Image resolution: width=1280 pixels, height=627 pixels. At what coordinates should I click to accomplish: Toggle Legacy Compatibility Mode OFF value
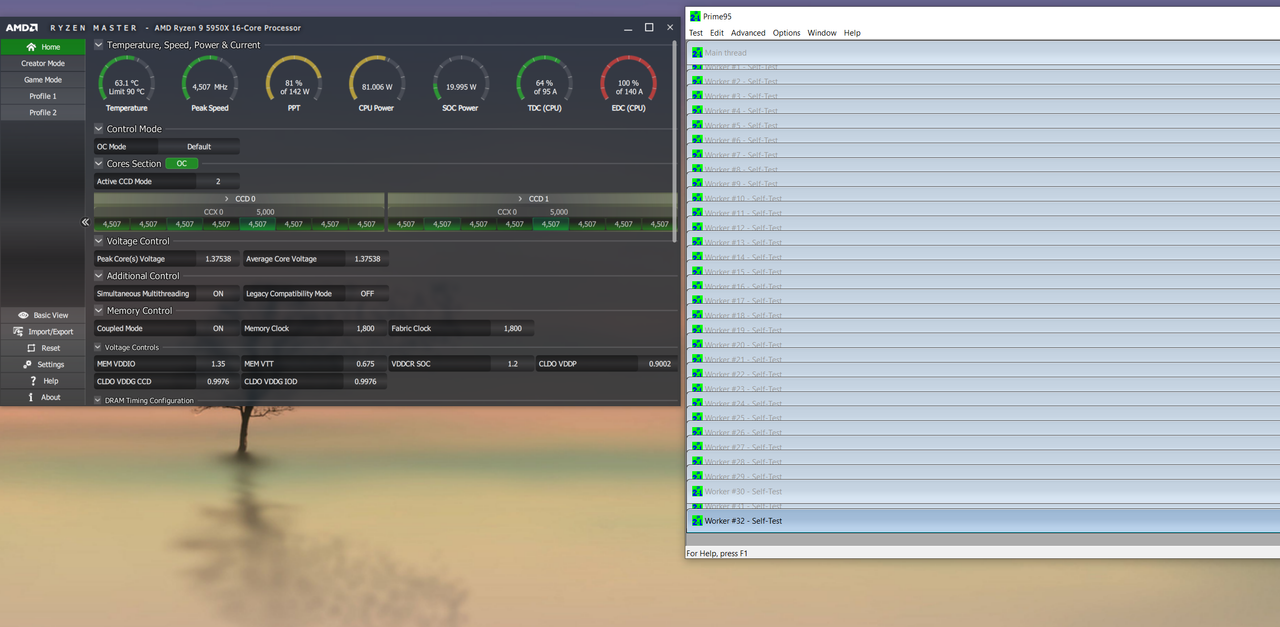coord(367,294)
